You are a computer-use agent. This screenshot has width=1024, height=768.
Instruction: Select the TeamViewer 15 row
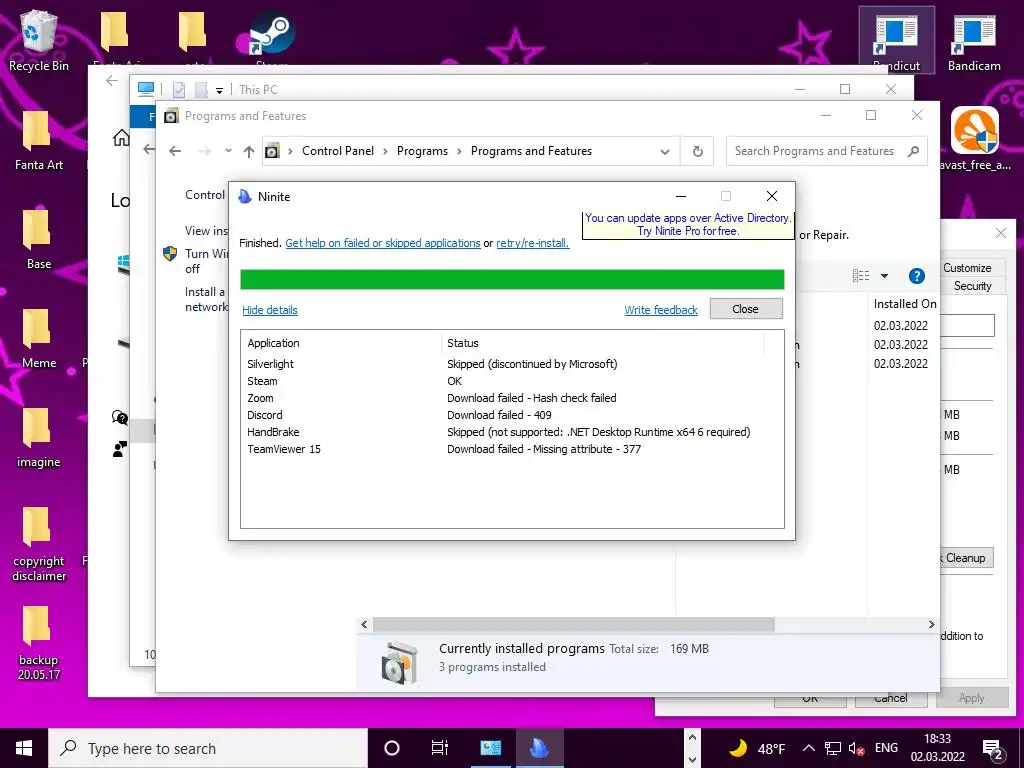[x=512, y=449]
